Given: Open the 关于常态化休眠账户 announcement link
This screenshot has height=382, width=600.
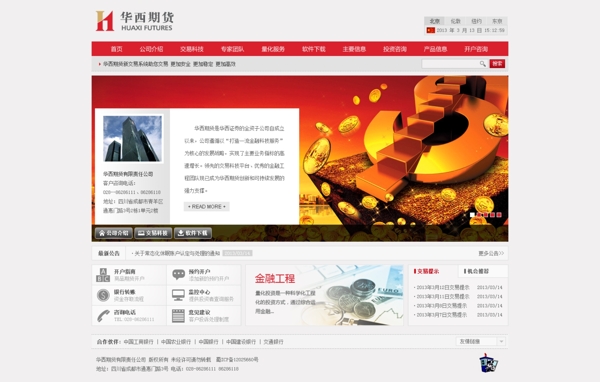Looking at the screenshot, I should click(177, 253).
